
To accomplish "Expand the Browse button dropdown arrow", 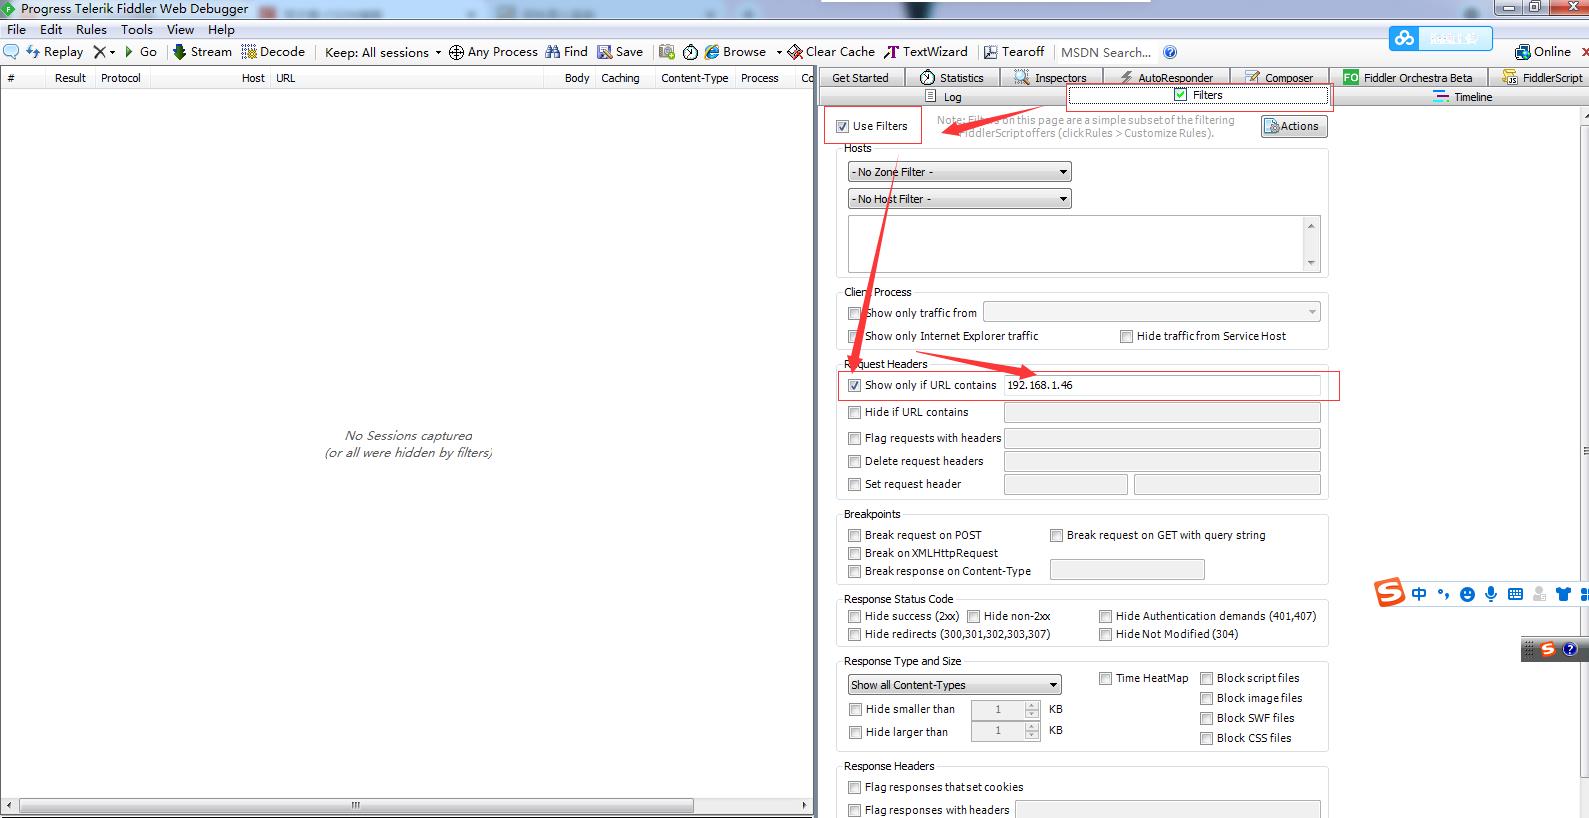I will coord(779,52).
